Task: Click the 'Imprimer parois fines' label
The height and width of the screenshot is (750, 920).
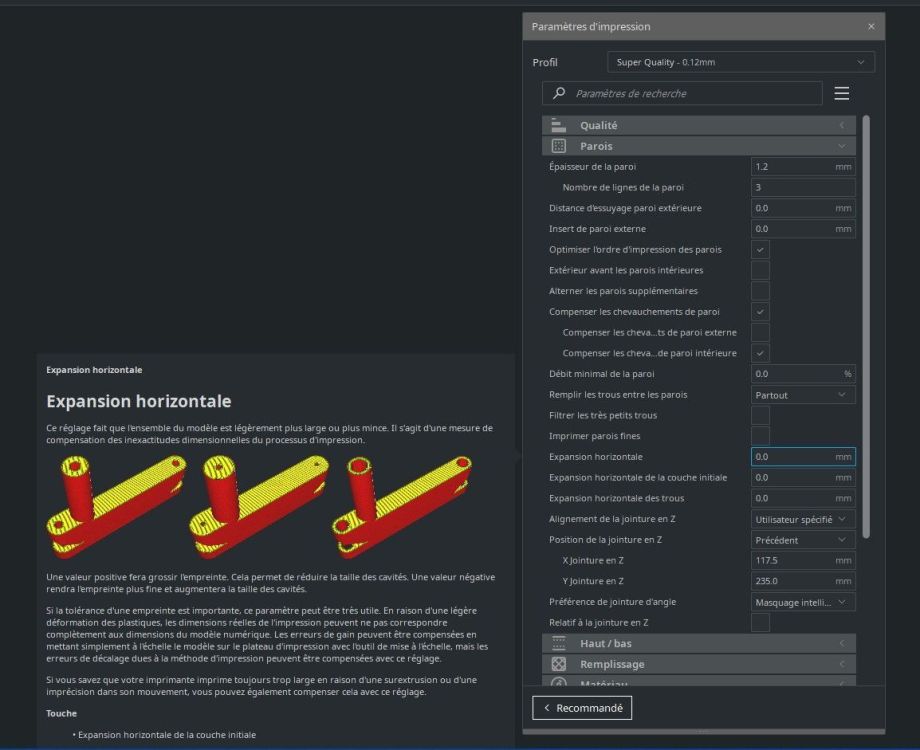Action: [x=594, y=436]
